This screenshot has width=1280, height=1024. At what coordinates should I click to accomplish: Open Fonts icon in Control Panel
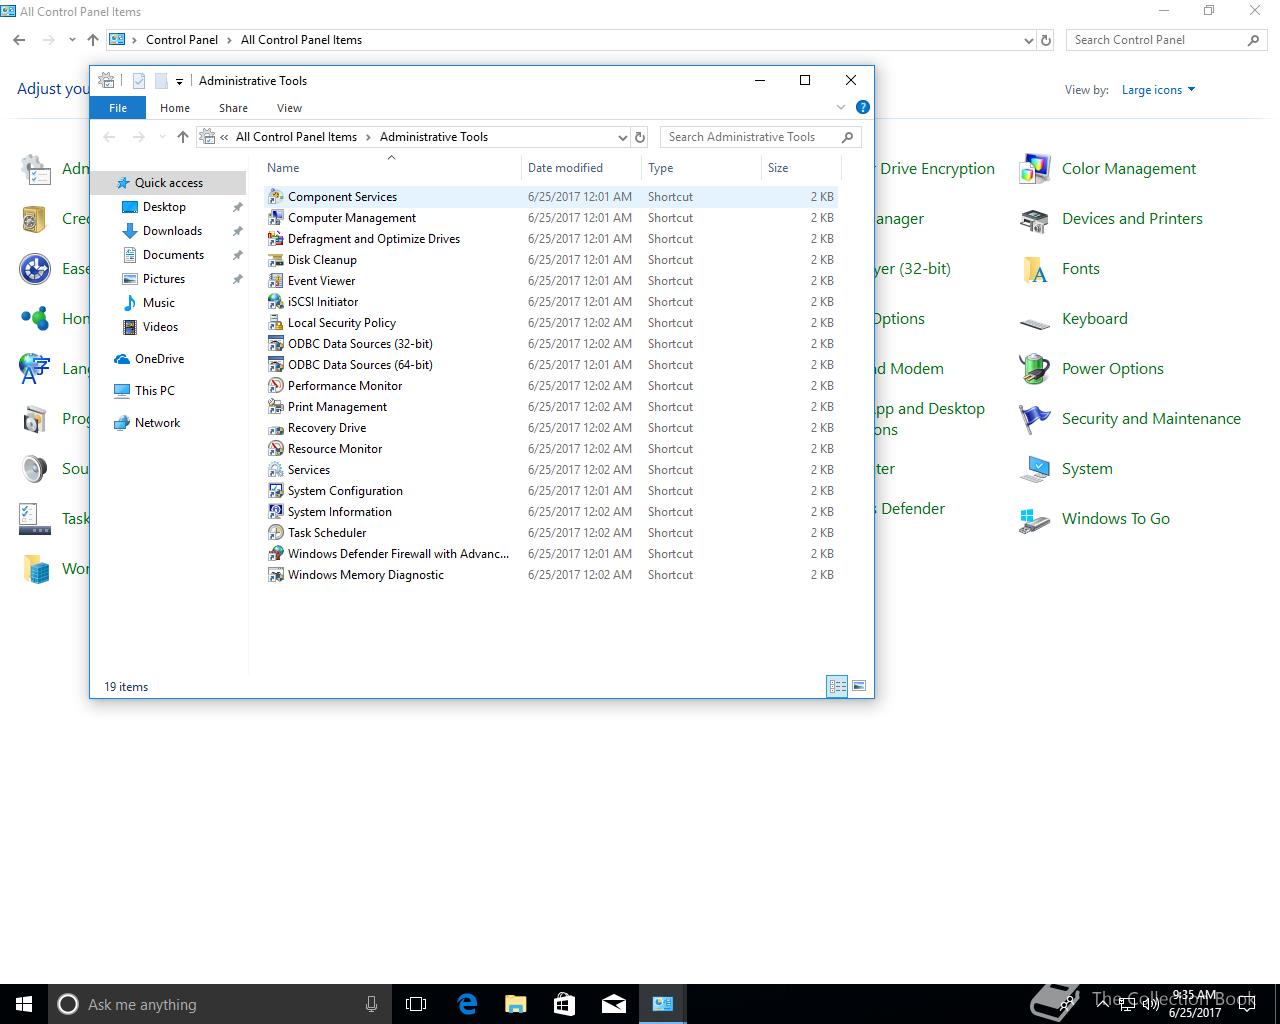coord(1034,269)
